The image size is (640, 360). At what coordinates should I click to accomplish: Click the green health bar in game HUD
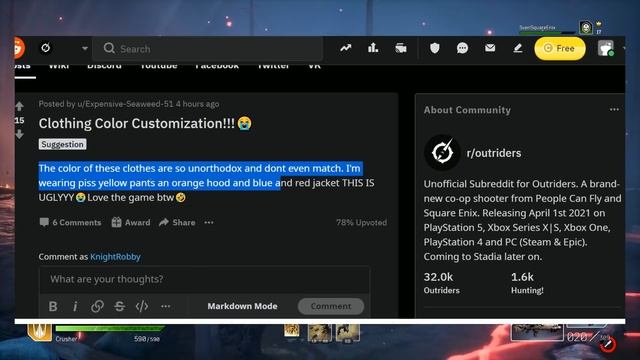110,328
